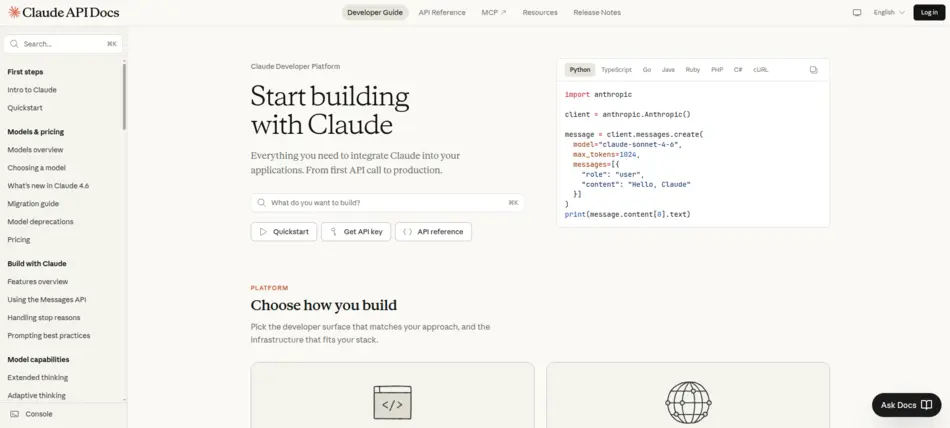Click the 'Model capabilities' sidebar heading
Viewport: 950px width, 428px height.
tap(38, 359)
